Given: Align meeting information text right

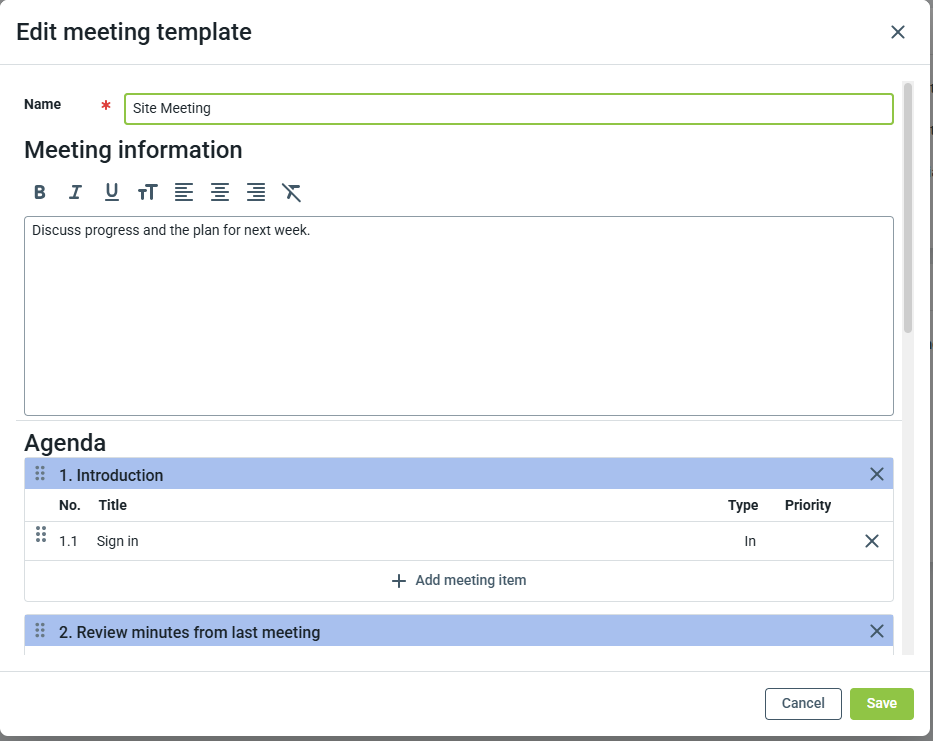Looking at the screenshot, I should (x=256, y=192).
